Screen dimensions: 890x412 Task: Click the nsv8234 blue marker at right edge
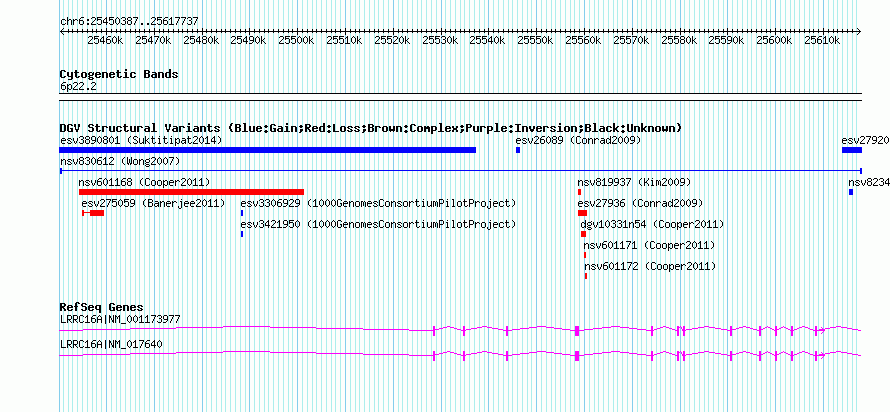tap(851, 192)
